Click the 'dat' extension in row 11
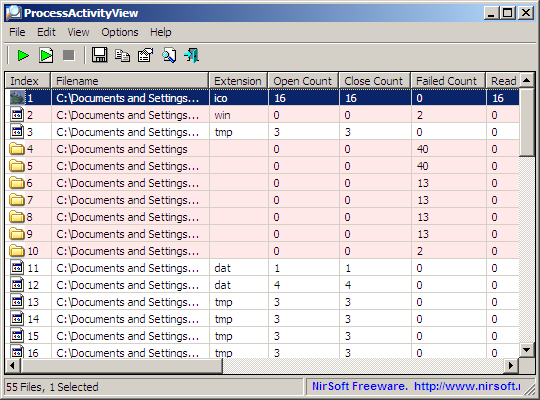This screenshot has width=540, height=400. [x=222, y=268]
